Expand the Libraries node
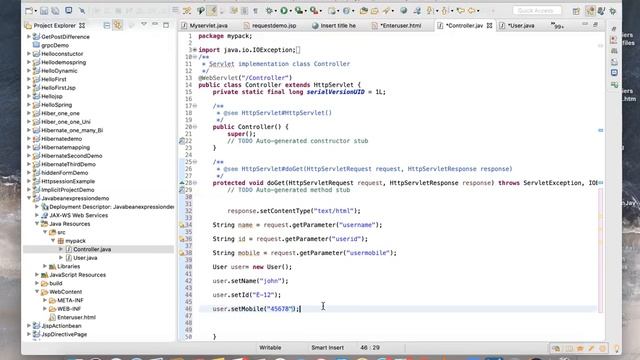 pos(45,266)
